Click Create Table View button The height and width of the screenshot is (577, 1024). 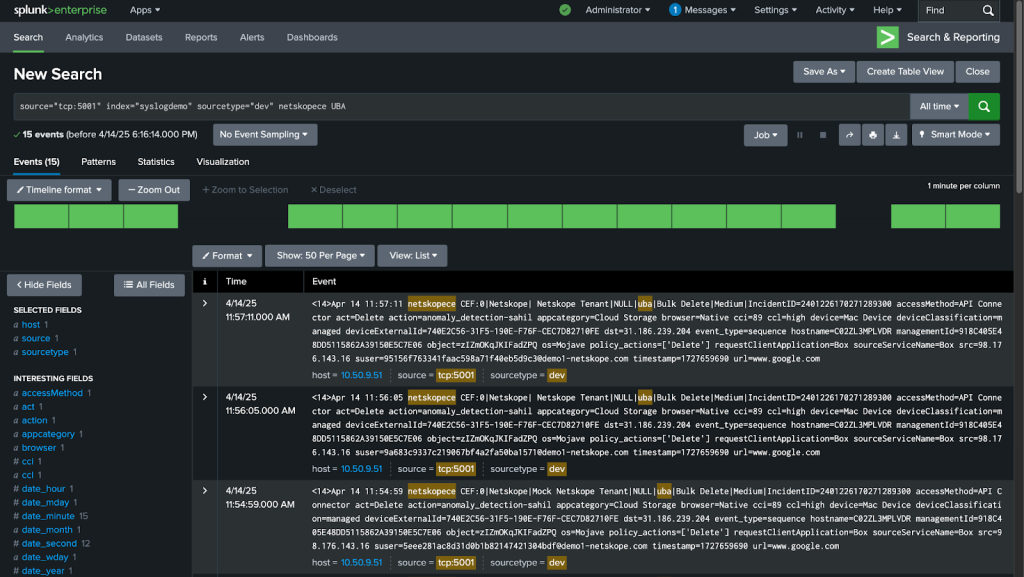905,72
